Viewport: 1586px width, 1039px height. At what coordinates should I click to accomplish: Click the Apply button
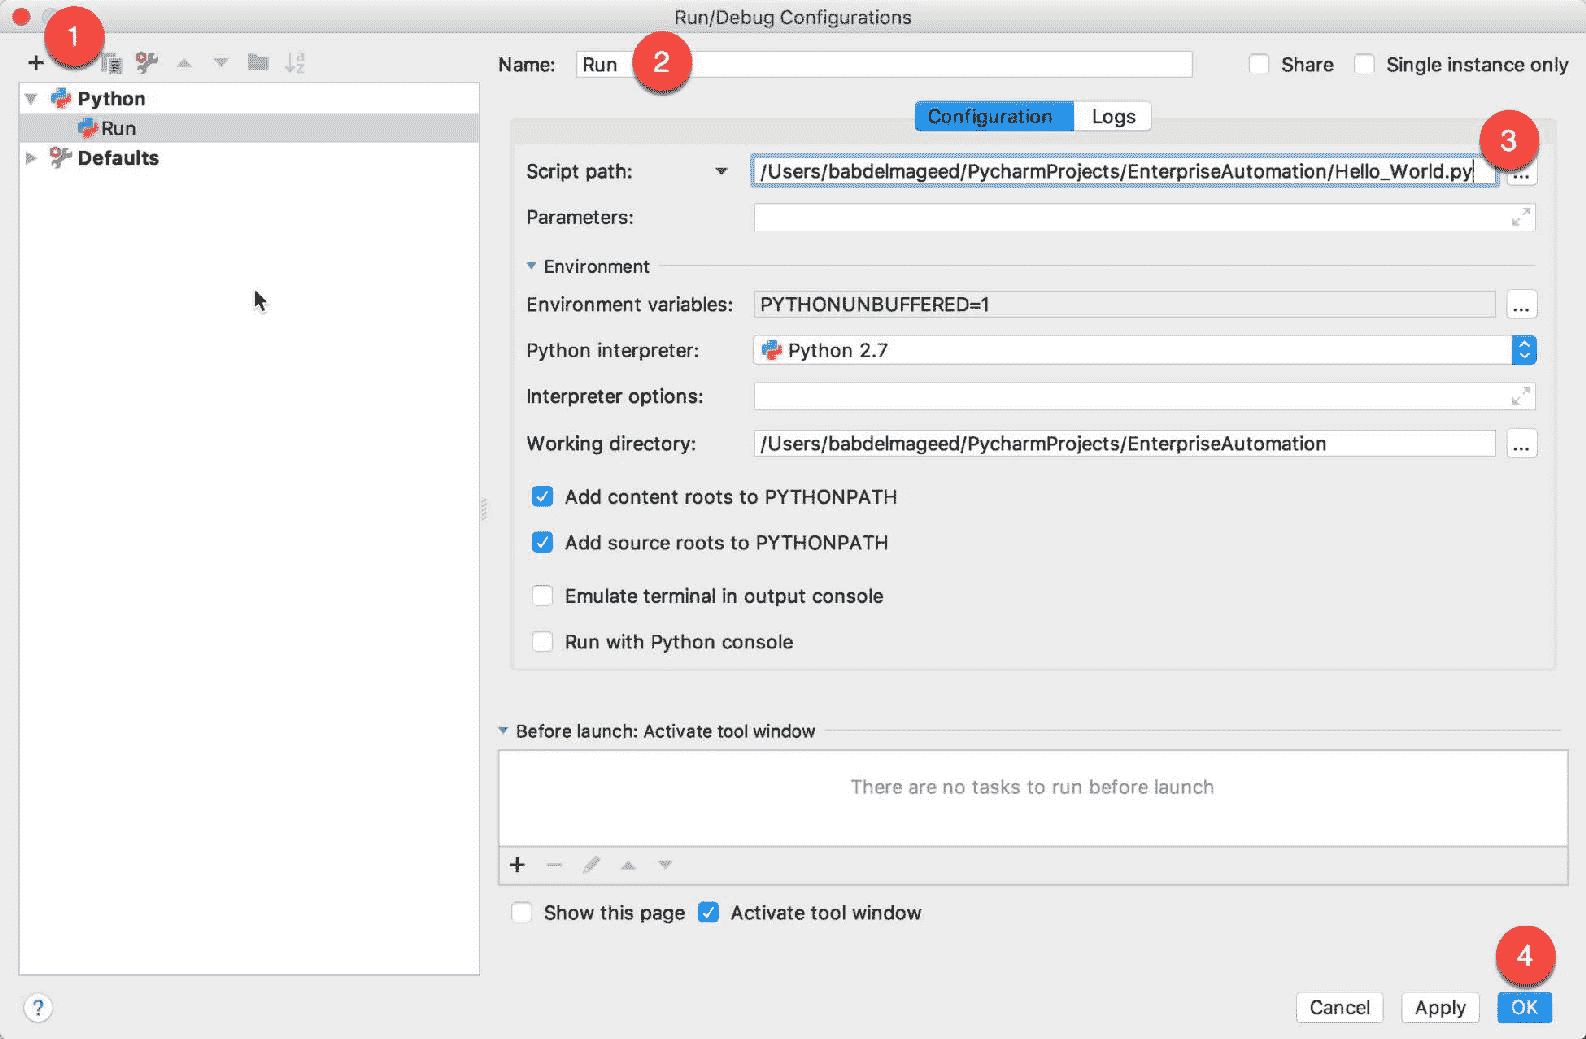(x=1440, y=1007)
